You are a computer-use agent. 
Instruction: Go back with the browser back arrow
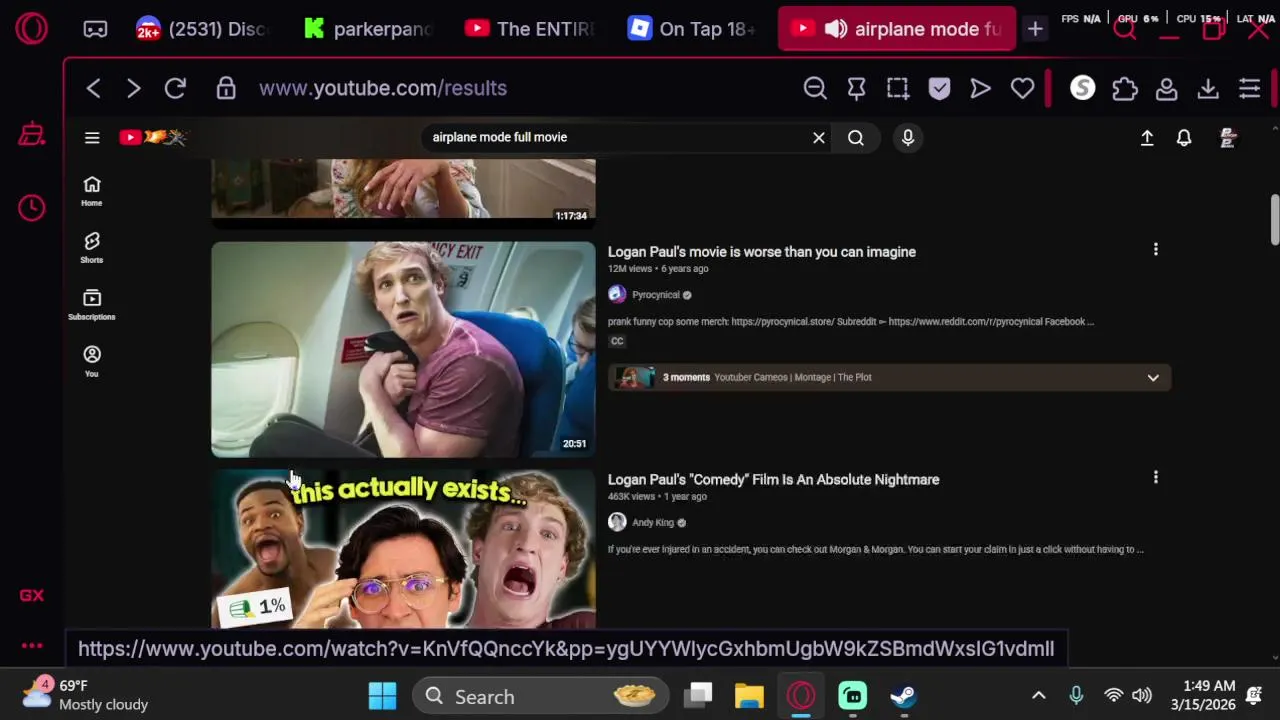point(93,88)
